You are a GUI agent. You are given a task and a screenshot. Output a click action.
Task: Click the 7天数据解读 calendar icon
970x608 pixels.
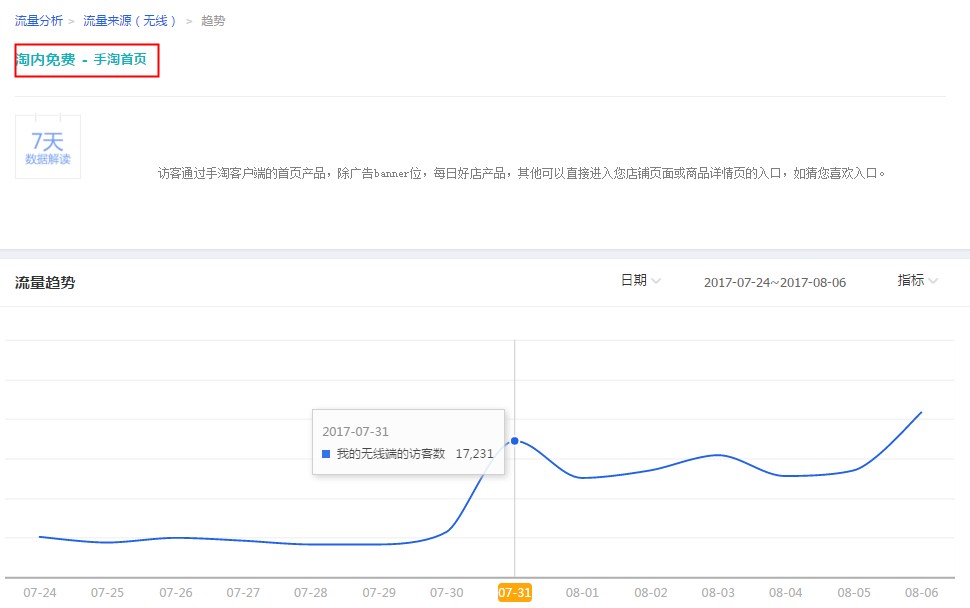(x=47, y=146)
